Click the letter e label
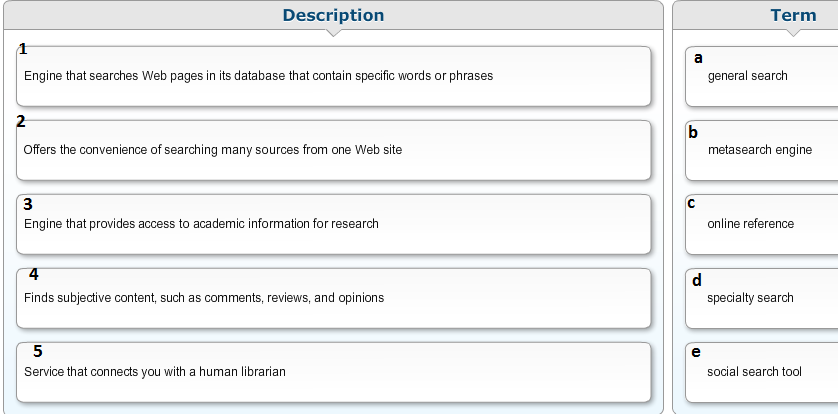Viewport: 838px width, 414px height. [695, 352]
